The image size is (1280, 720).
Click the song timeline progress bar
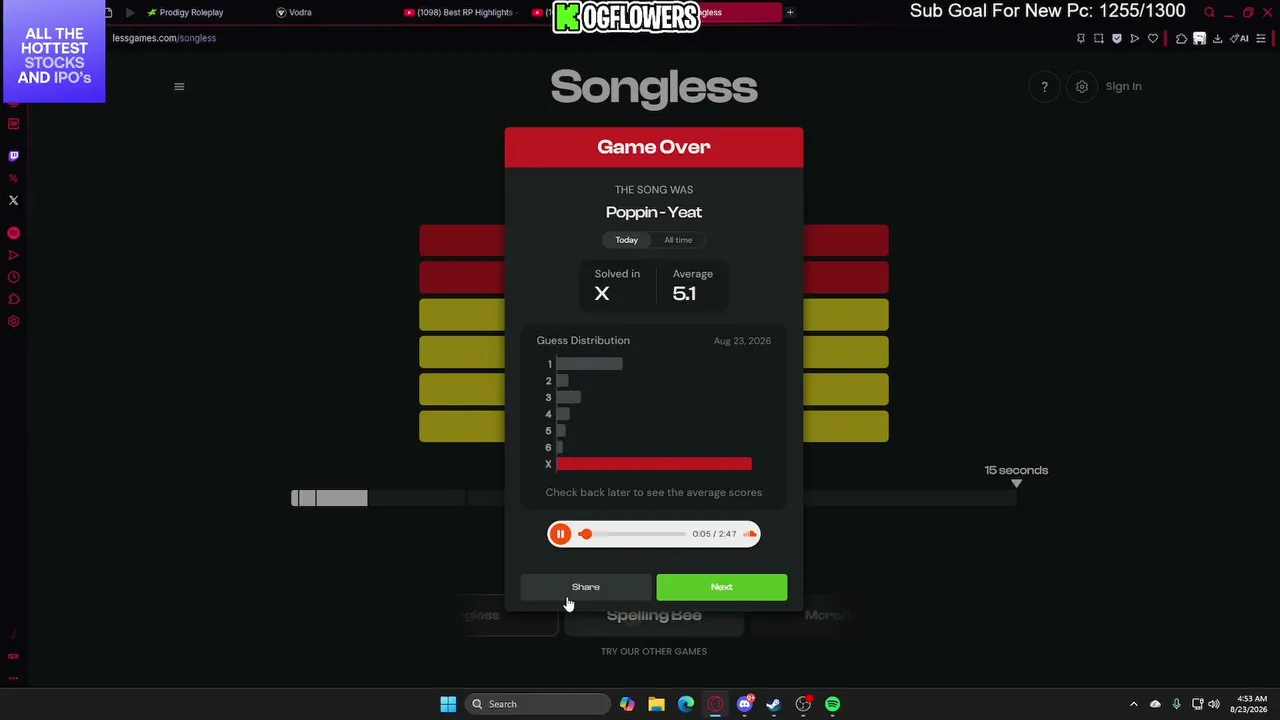[x=654, y=498]
